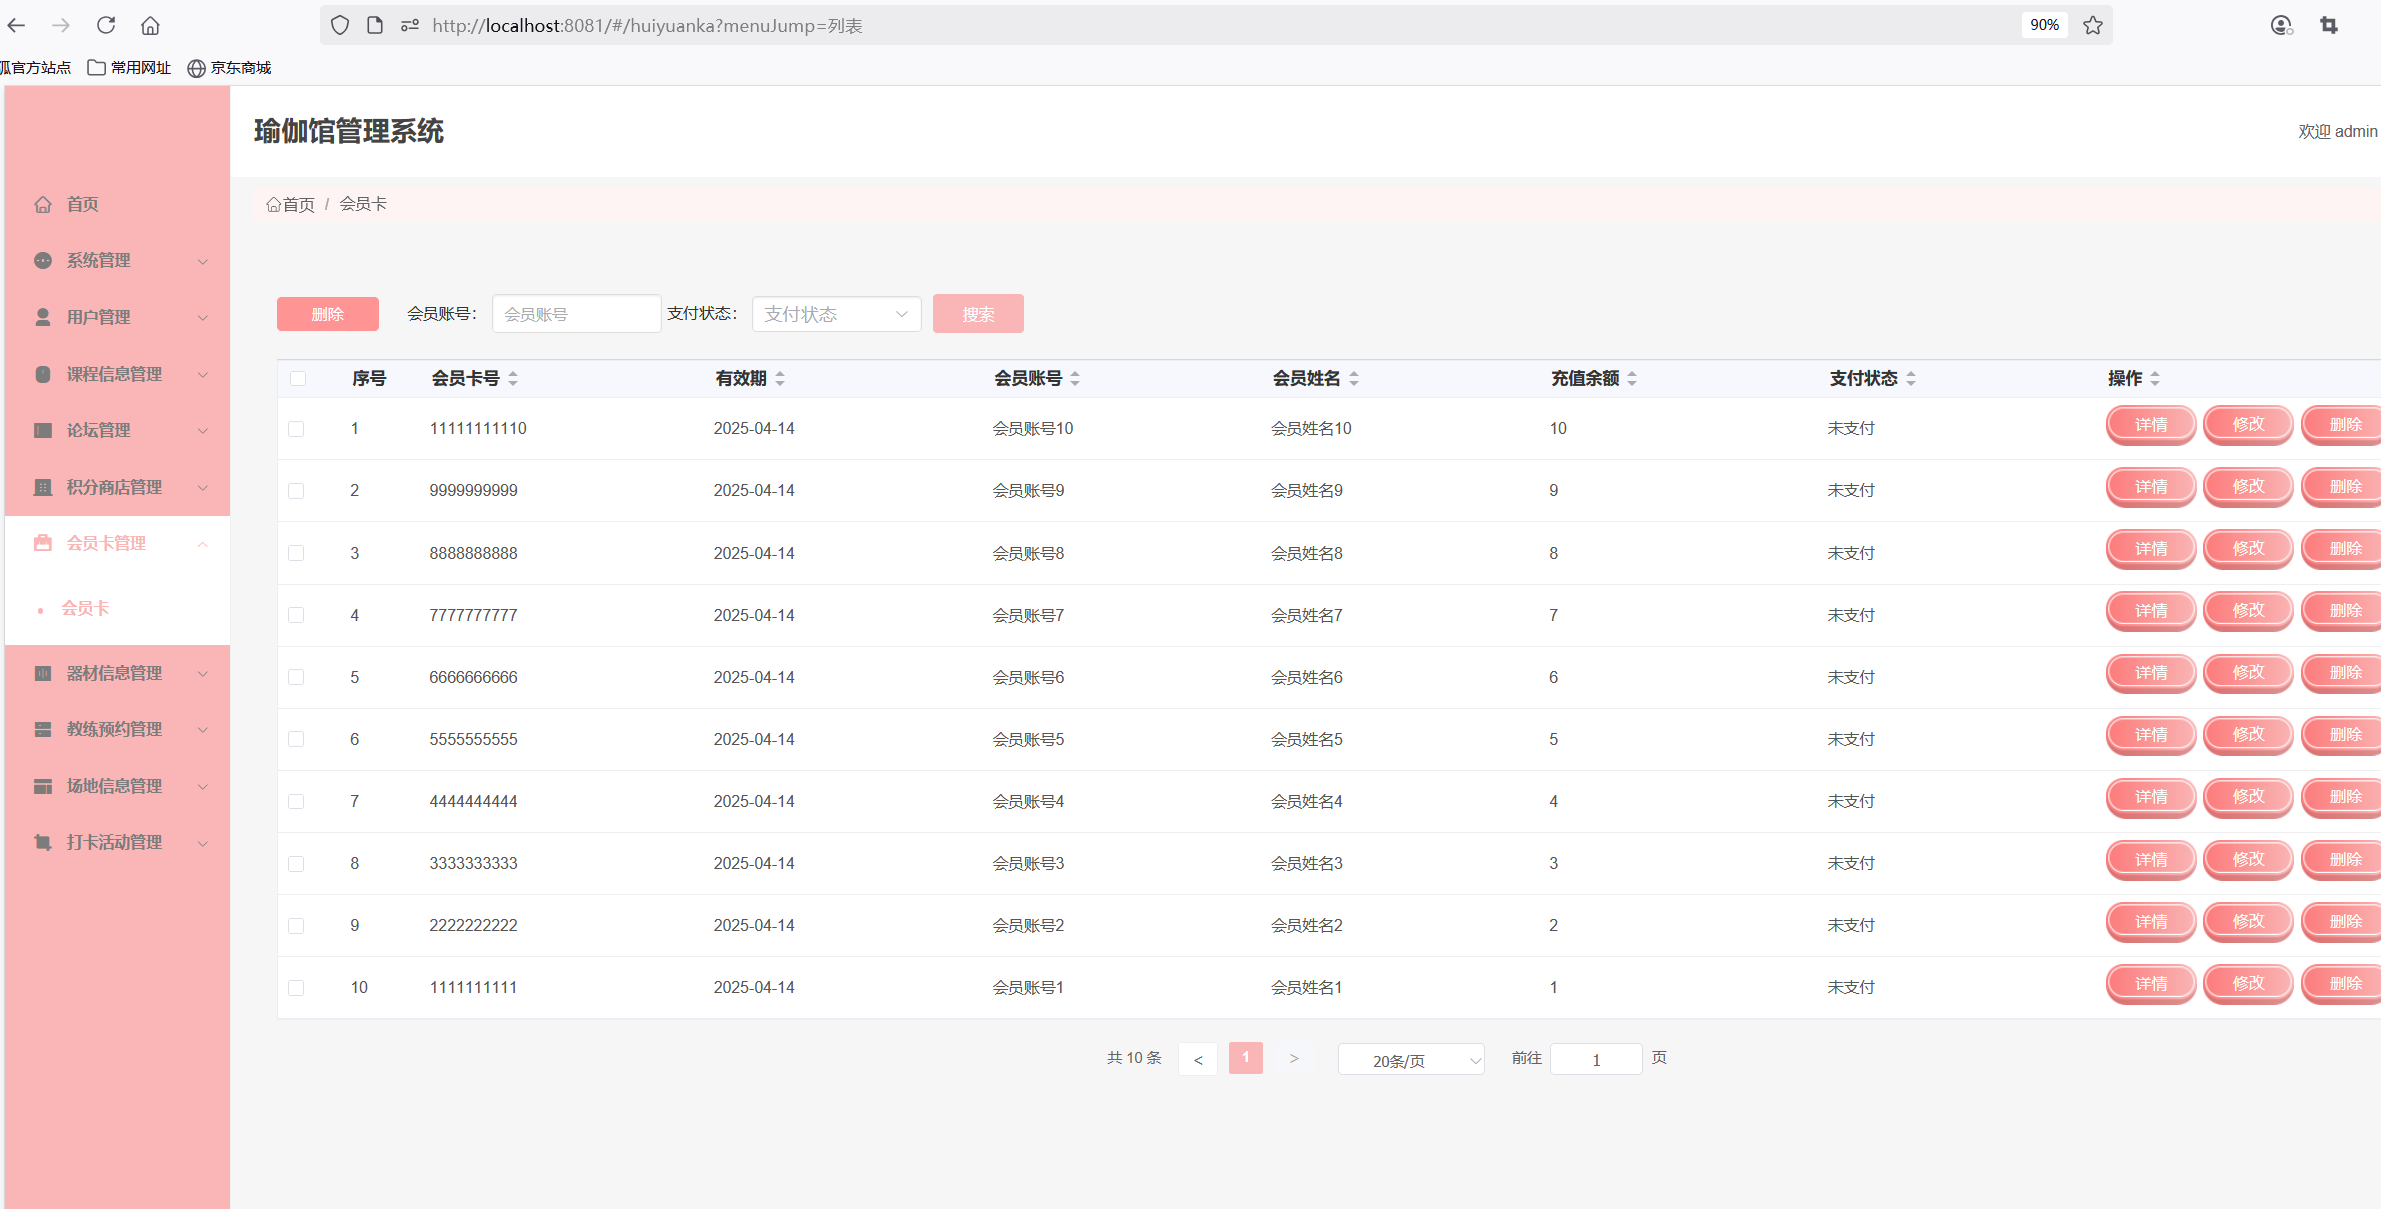Click the home icon in breadcrumb
2381x1209 pixels.
coord(273,204)
